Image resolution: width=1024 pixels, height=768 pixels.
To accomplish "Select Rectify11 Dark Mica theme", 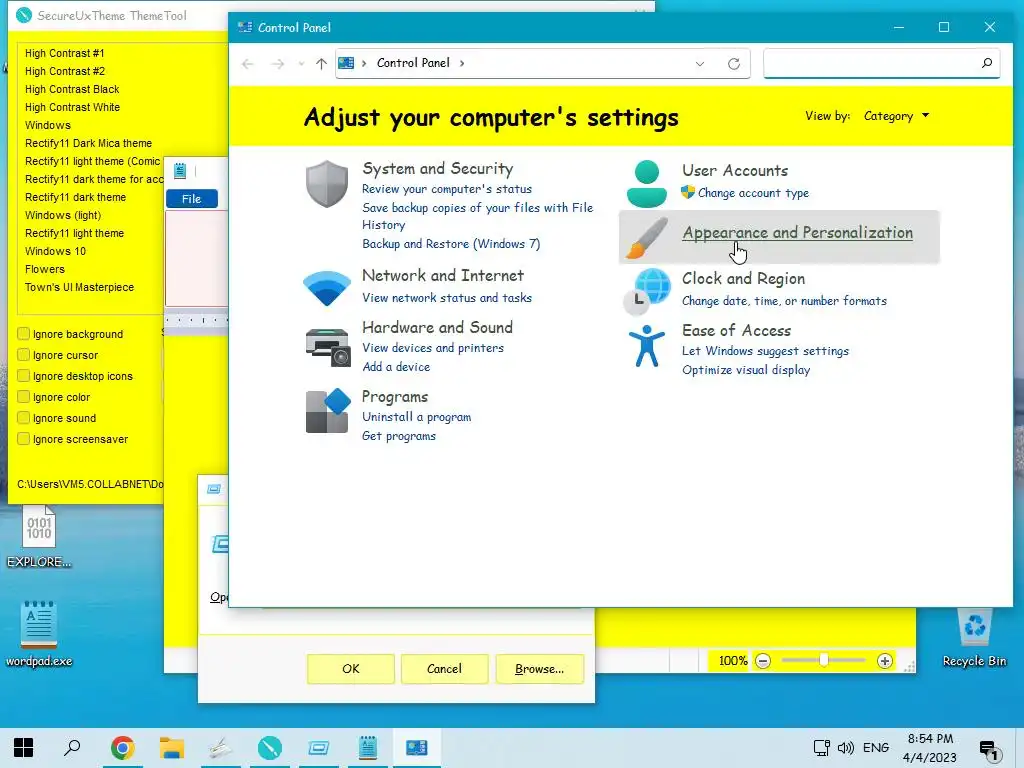I will click(88, 143).
